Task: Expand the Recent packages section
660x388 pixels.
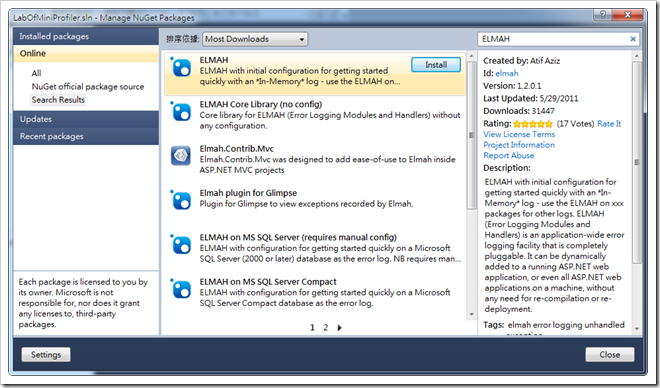Action: click(x=86, y=136)
